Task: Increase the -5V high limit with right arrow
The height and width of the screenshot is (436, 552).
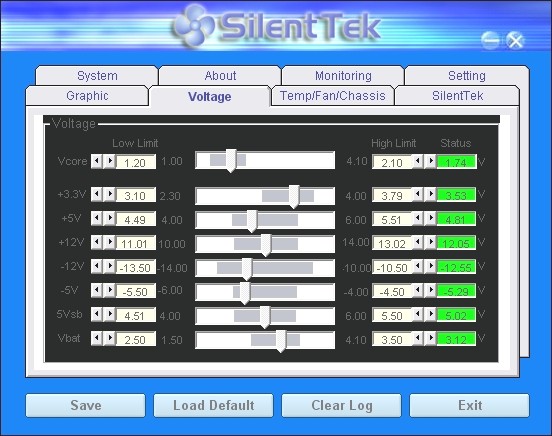Action: [x=431, y=290]
